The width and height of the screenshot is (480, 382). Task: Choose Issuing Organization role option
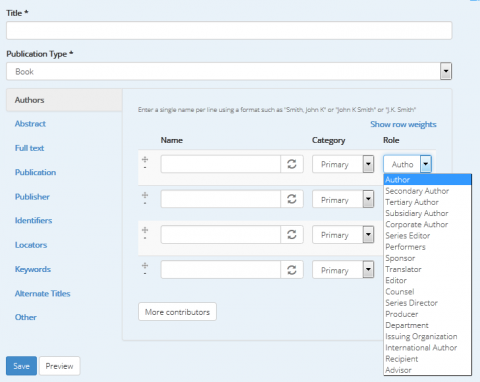click(427, 336)
